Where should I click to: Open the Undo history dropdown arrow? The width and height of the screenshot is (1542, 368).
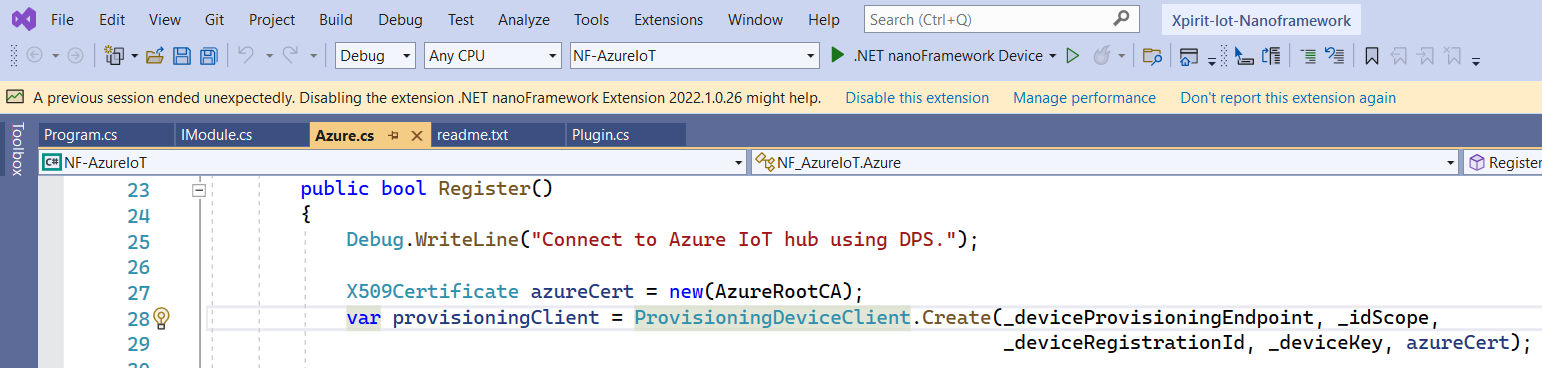point(269,56)
